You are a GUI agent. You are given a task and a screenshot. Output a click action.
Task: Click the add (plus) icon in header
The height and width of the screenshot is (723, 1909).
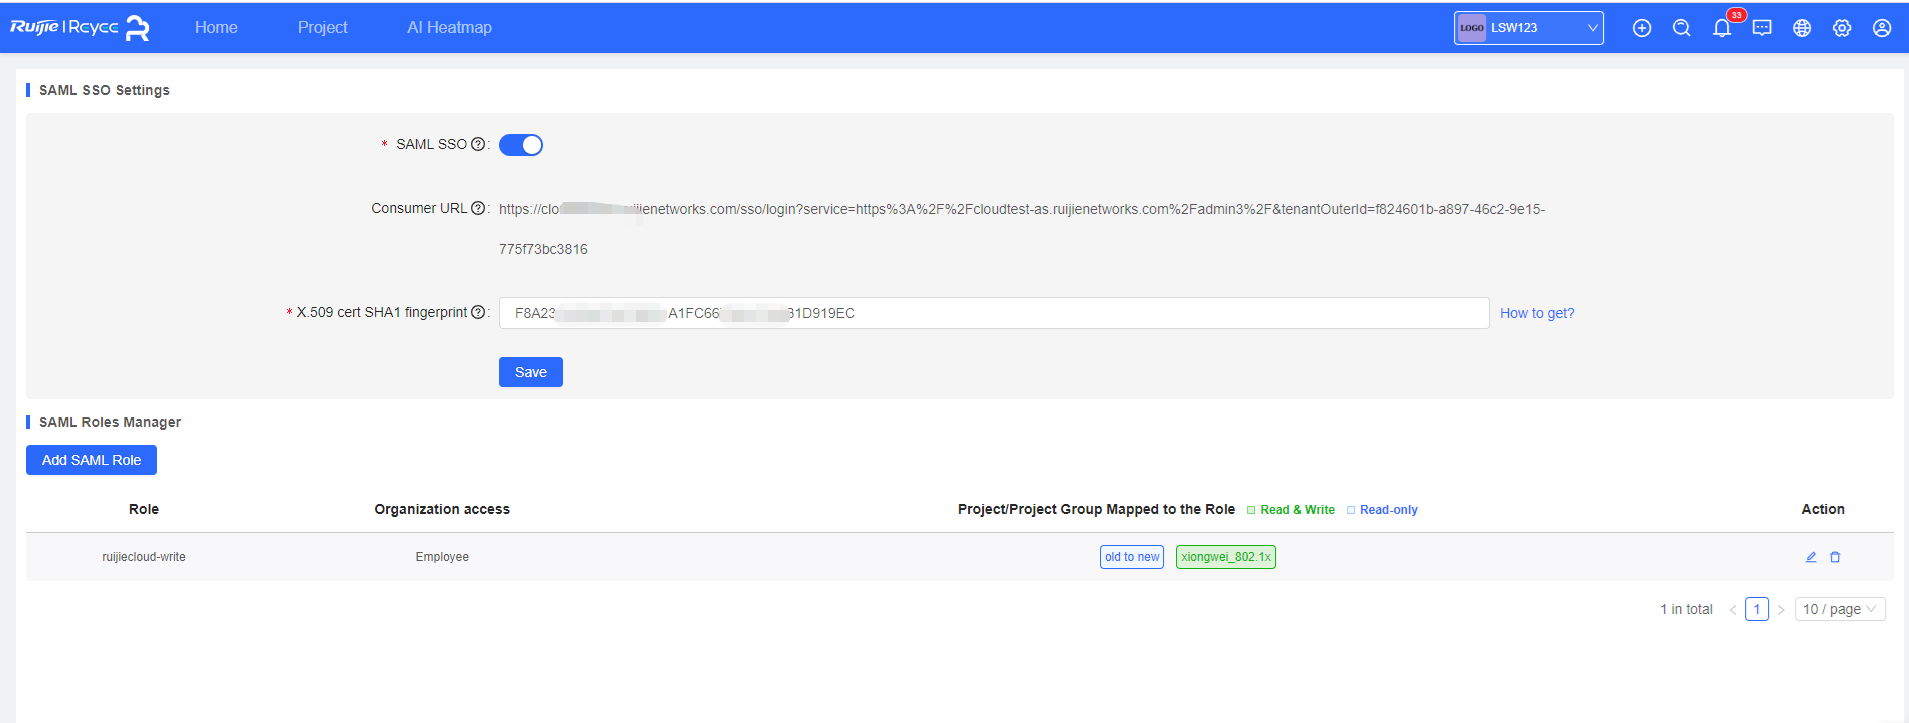click(x=1641, y=28)
